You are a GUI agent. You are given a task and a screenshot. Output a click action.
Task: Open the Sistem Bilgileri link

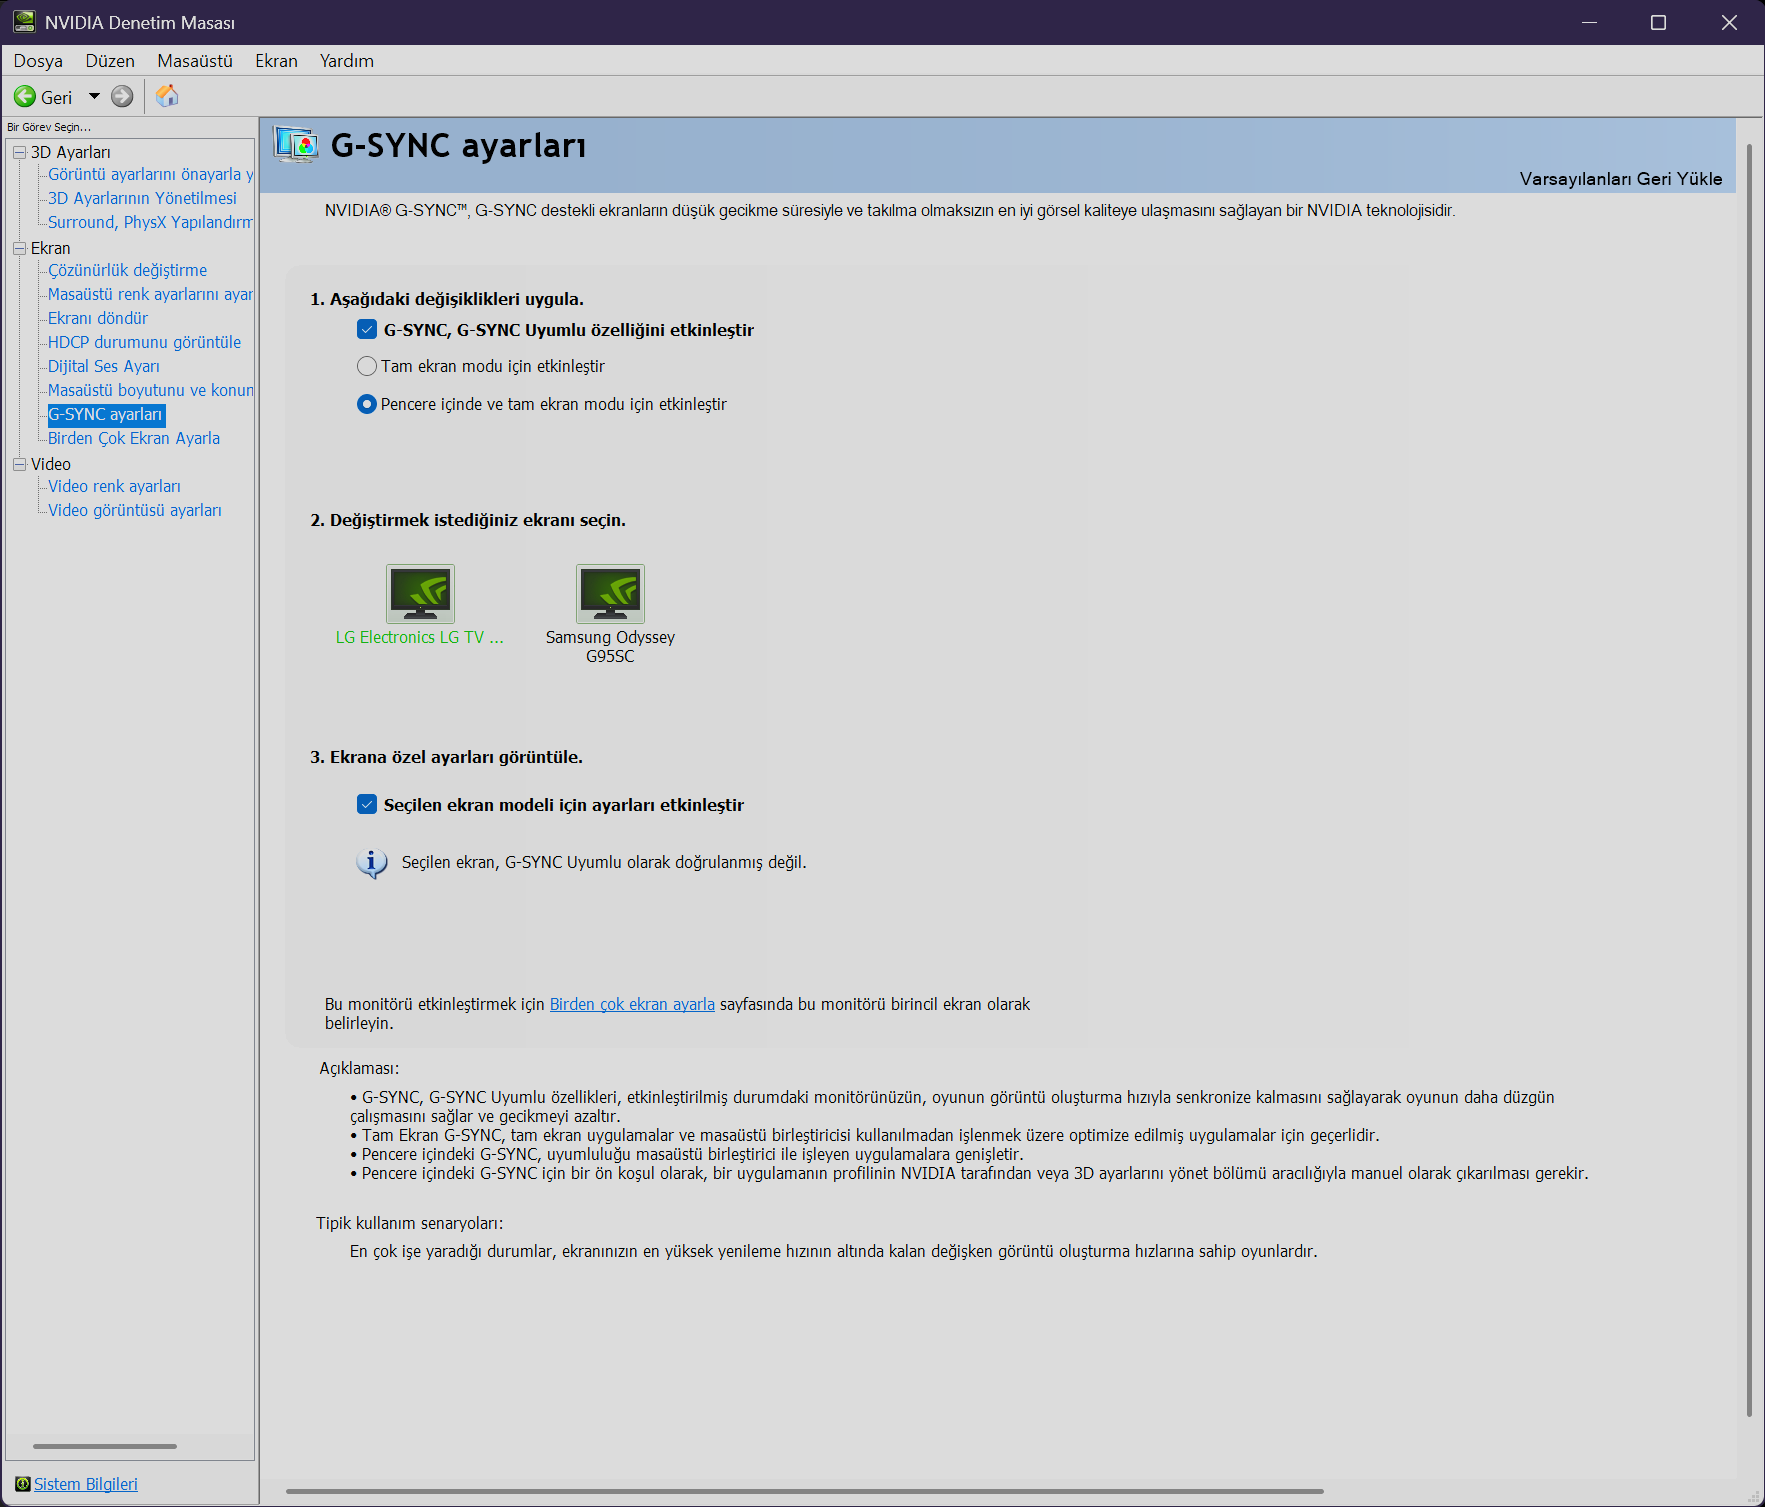pos(86,1484)
